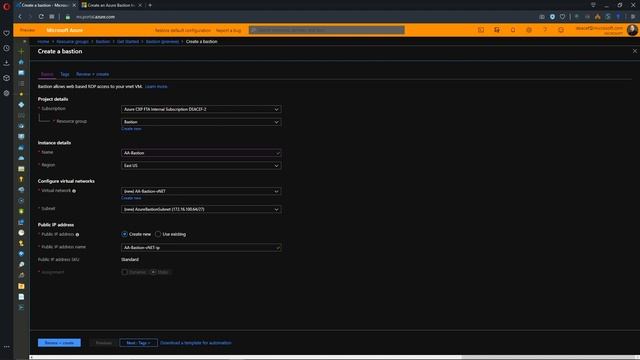Select the Dynamic assignment option

(134, 272)
